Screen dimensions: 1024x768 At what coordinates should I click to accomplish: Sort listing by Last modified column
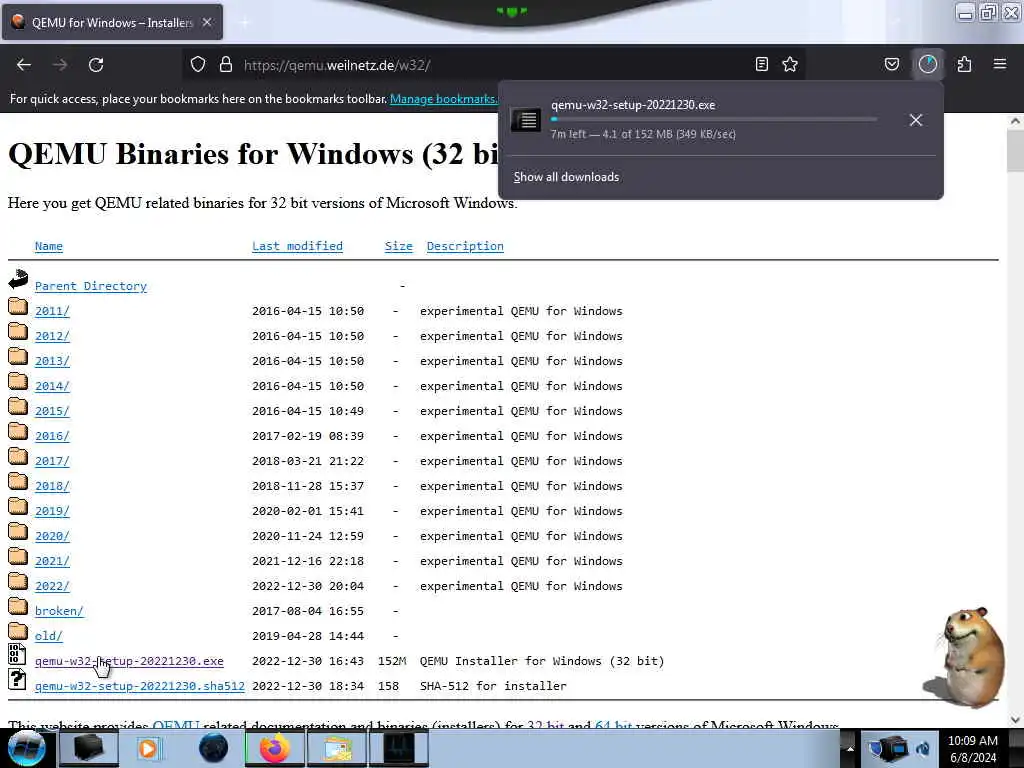pos(297,246)
